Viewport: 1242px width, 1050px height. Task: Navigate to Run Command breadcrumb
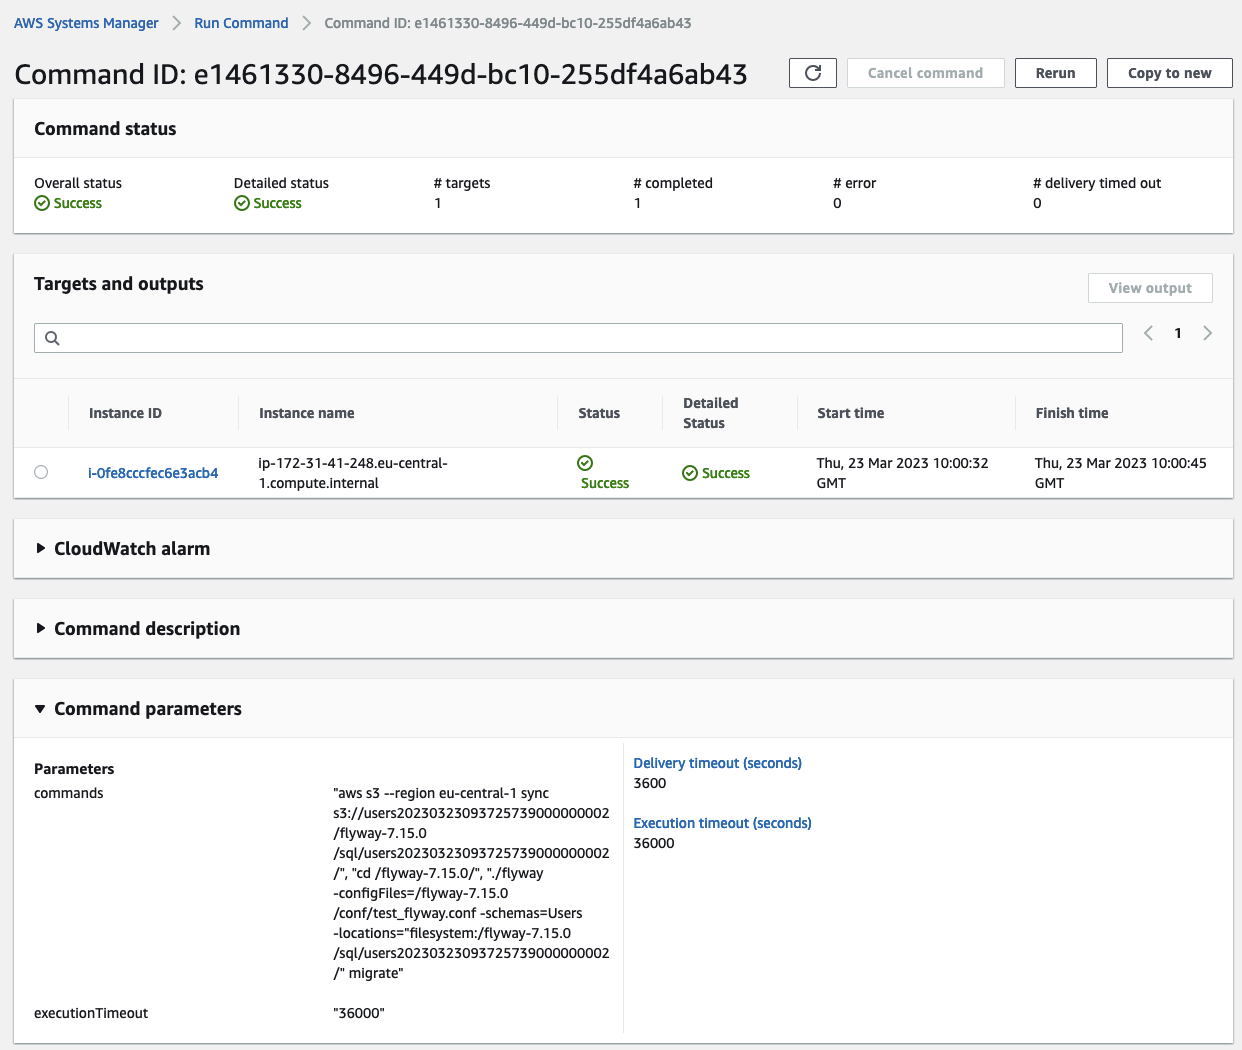tap(241, 23)
